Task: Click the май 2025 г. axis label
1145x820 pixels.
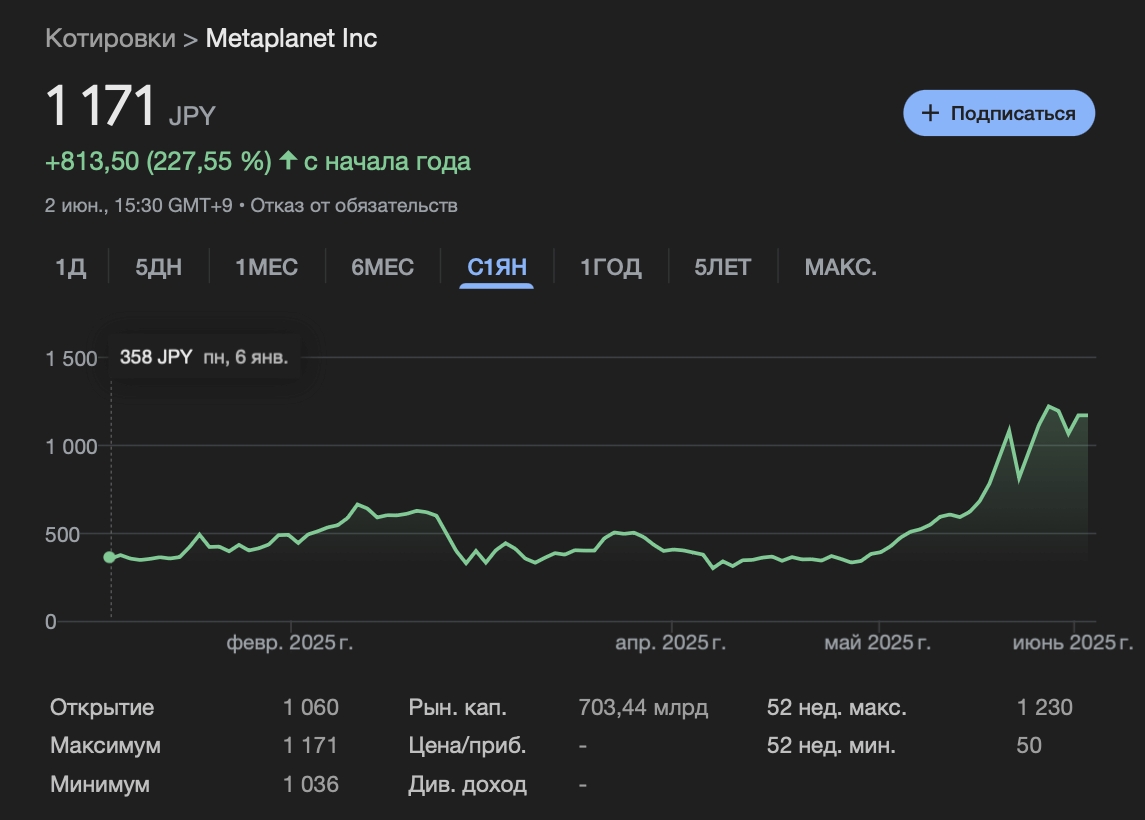Action: coord(878,643)
